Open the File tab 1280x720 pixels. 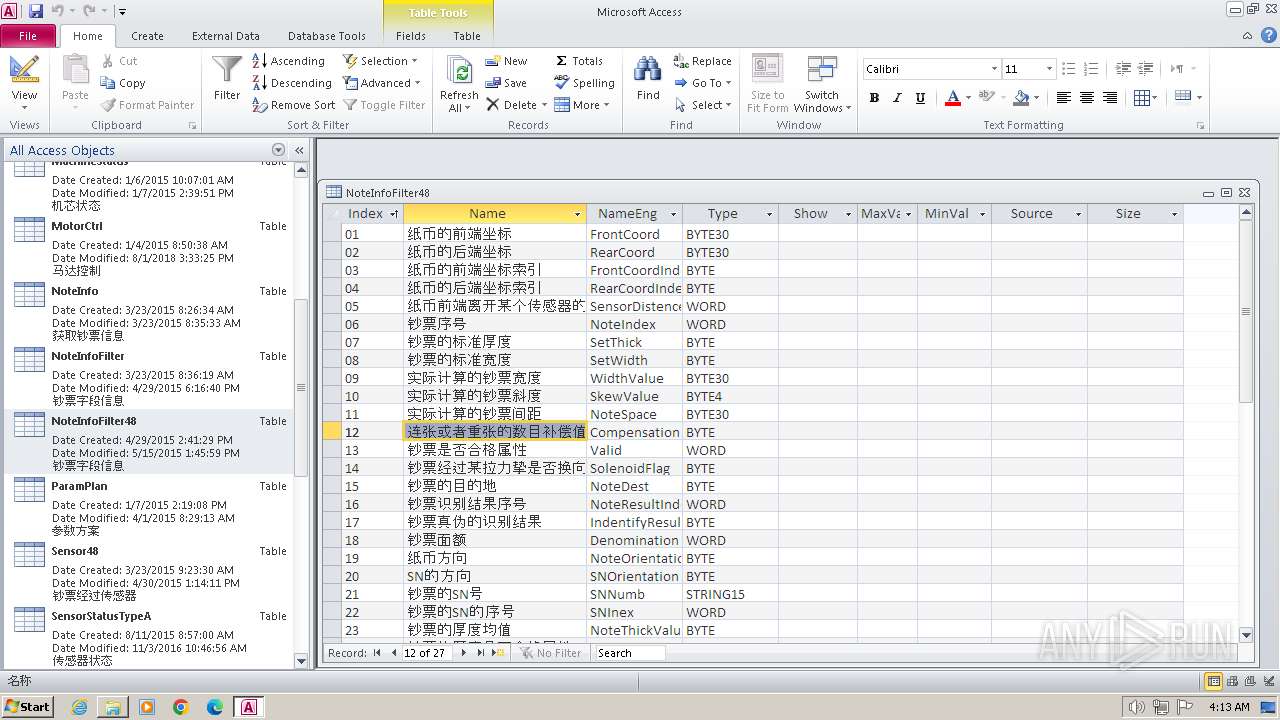[28, 36]
